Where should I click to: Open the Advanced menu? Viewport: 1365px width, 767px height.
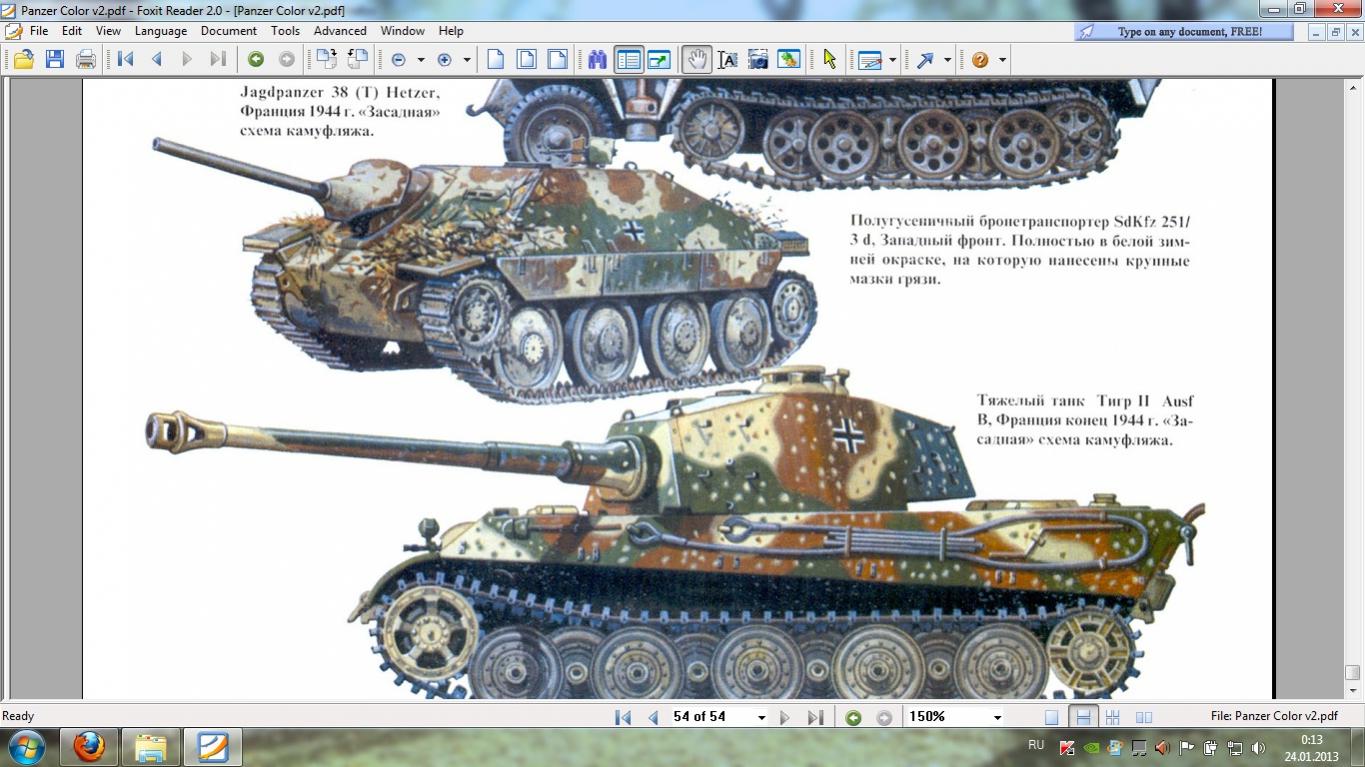[x=340, y=31]
